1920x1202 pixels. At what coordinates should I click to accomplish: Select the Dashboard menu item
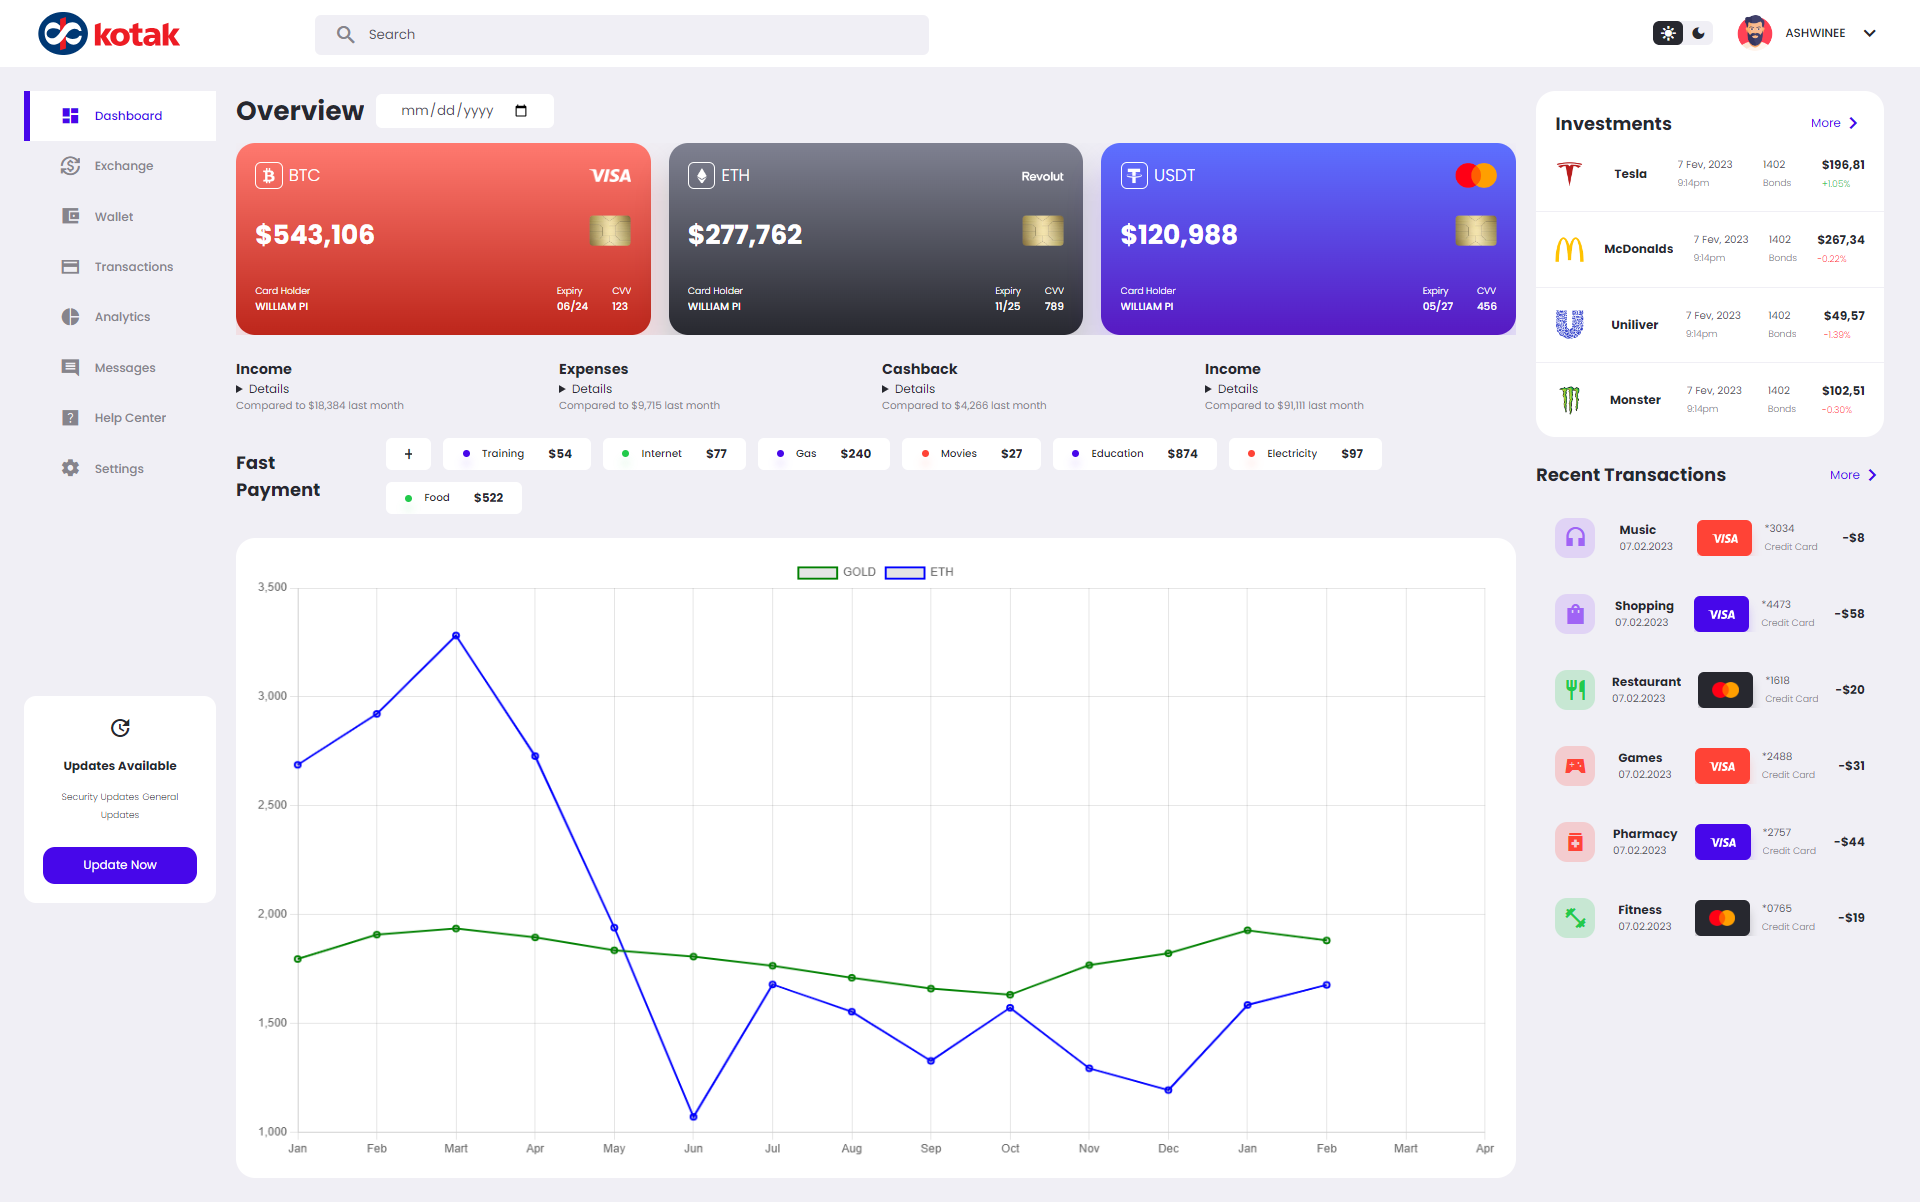(128, 115)
